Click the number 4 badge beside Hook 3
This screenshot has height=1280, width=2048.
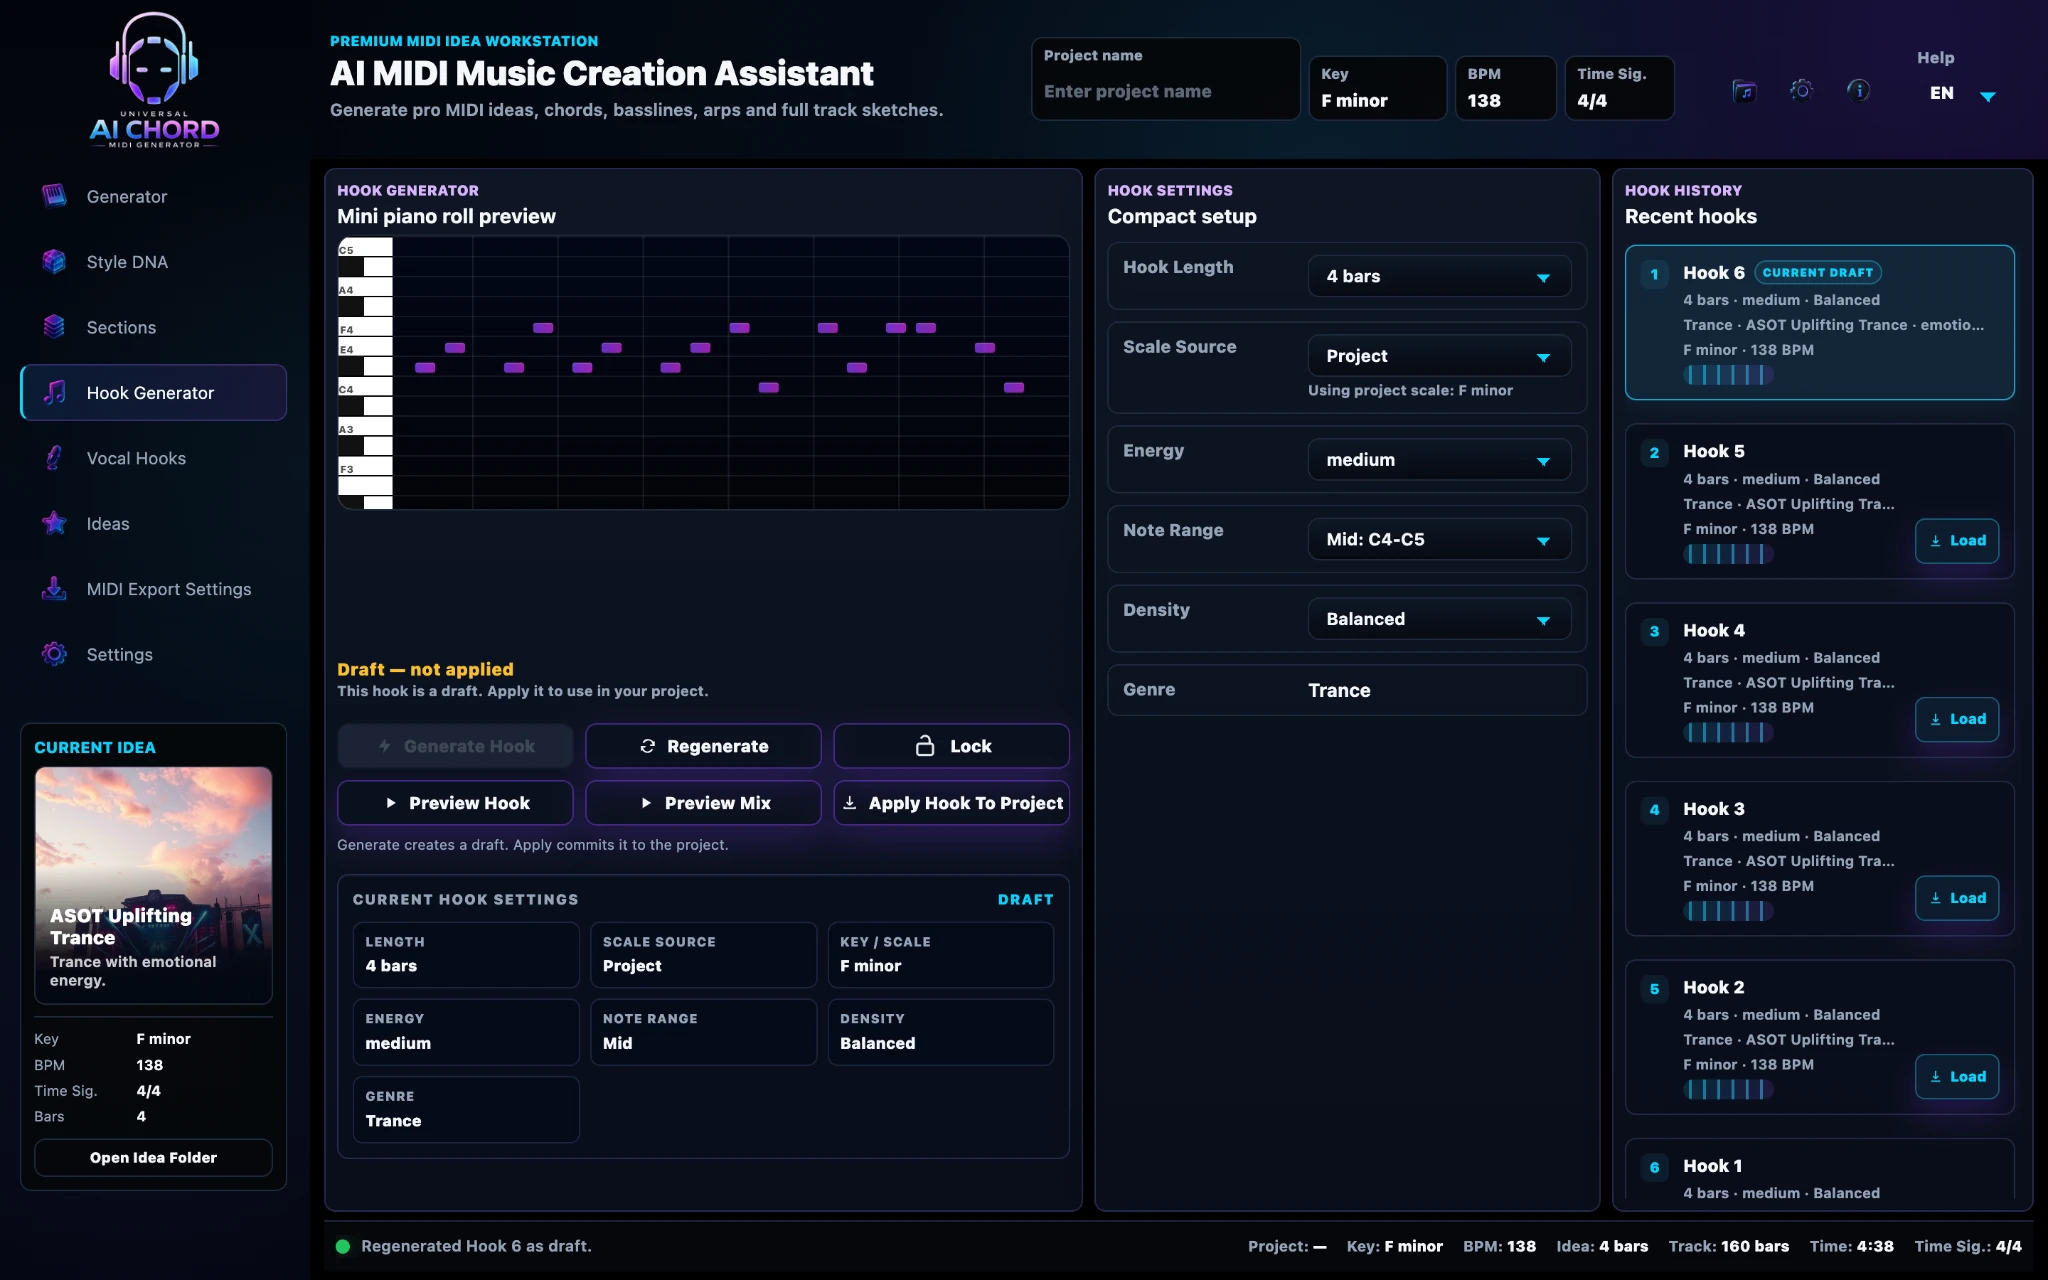(x=1654, y=810)
